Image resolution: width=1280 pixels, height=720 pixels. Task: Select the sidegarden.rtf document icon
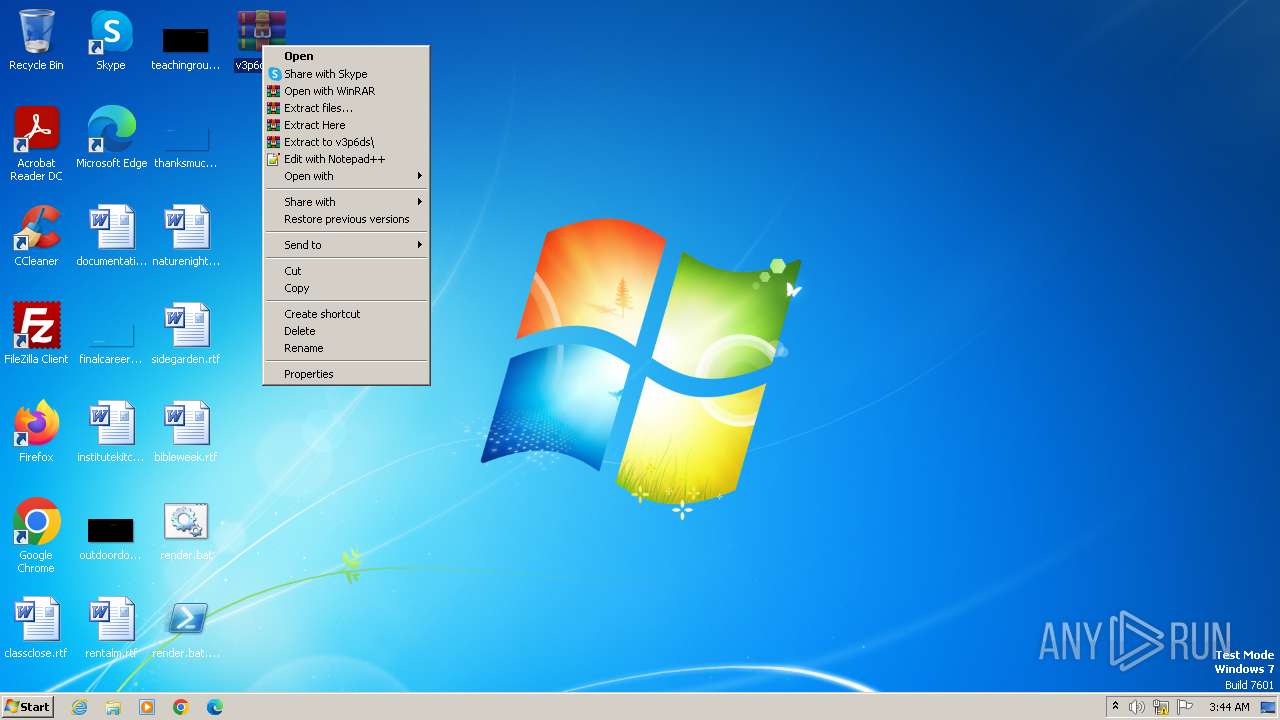tap(186, 334)
